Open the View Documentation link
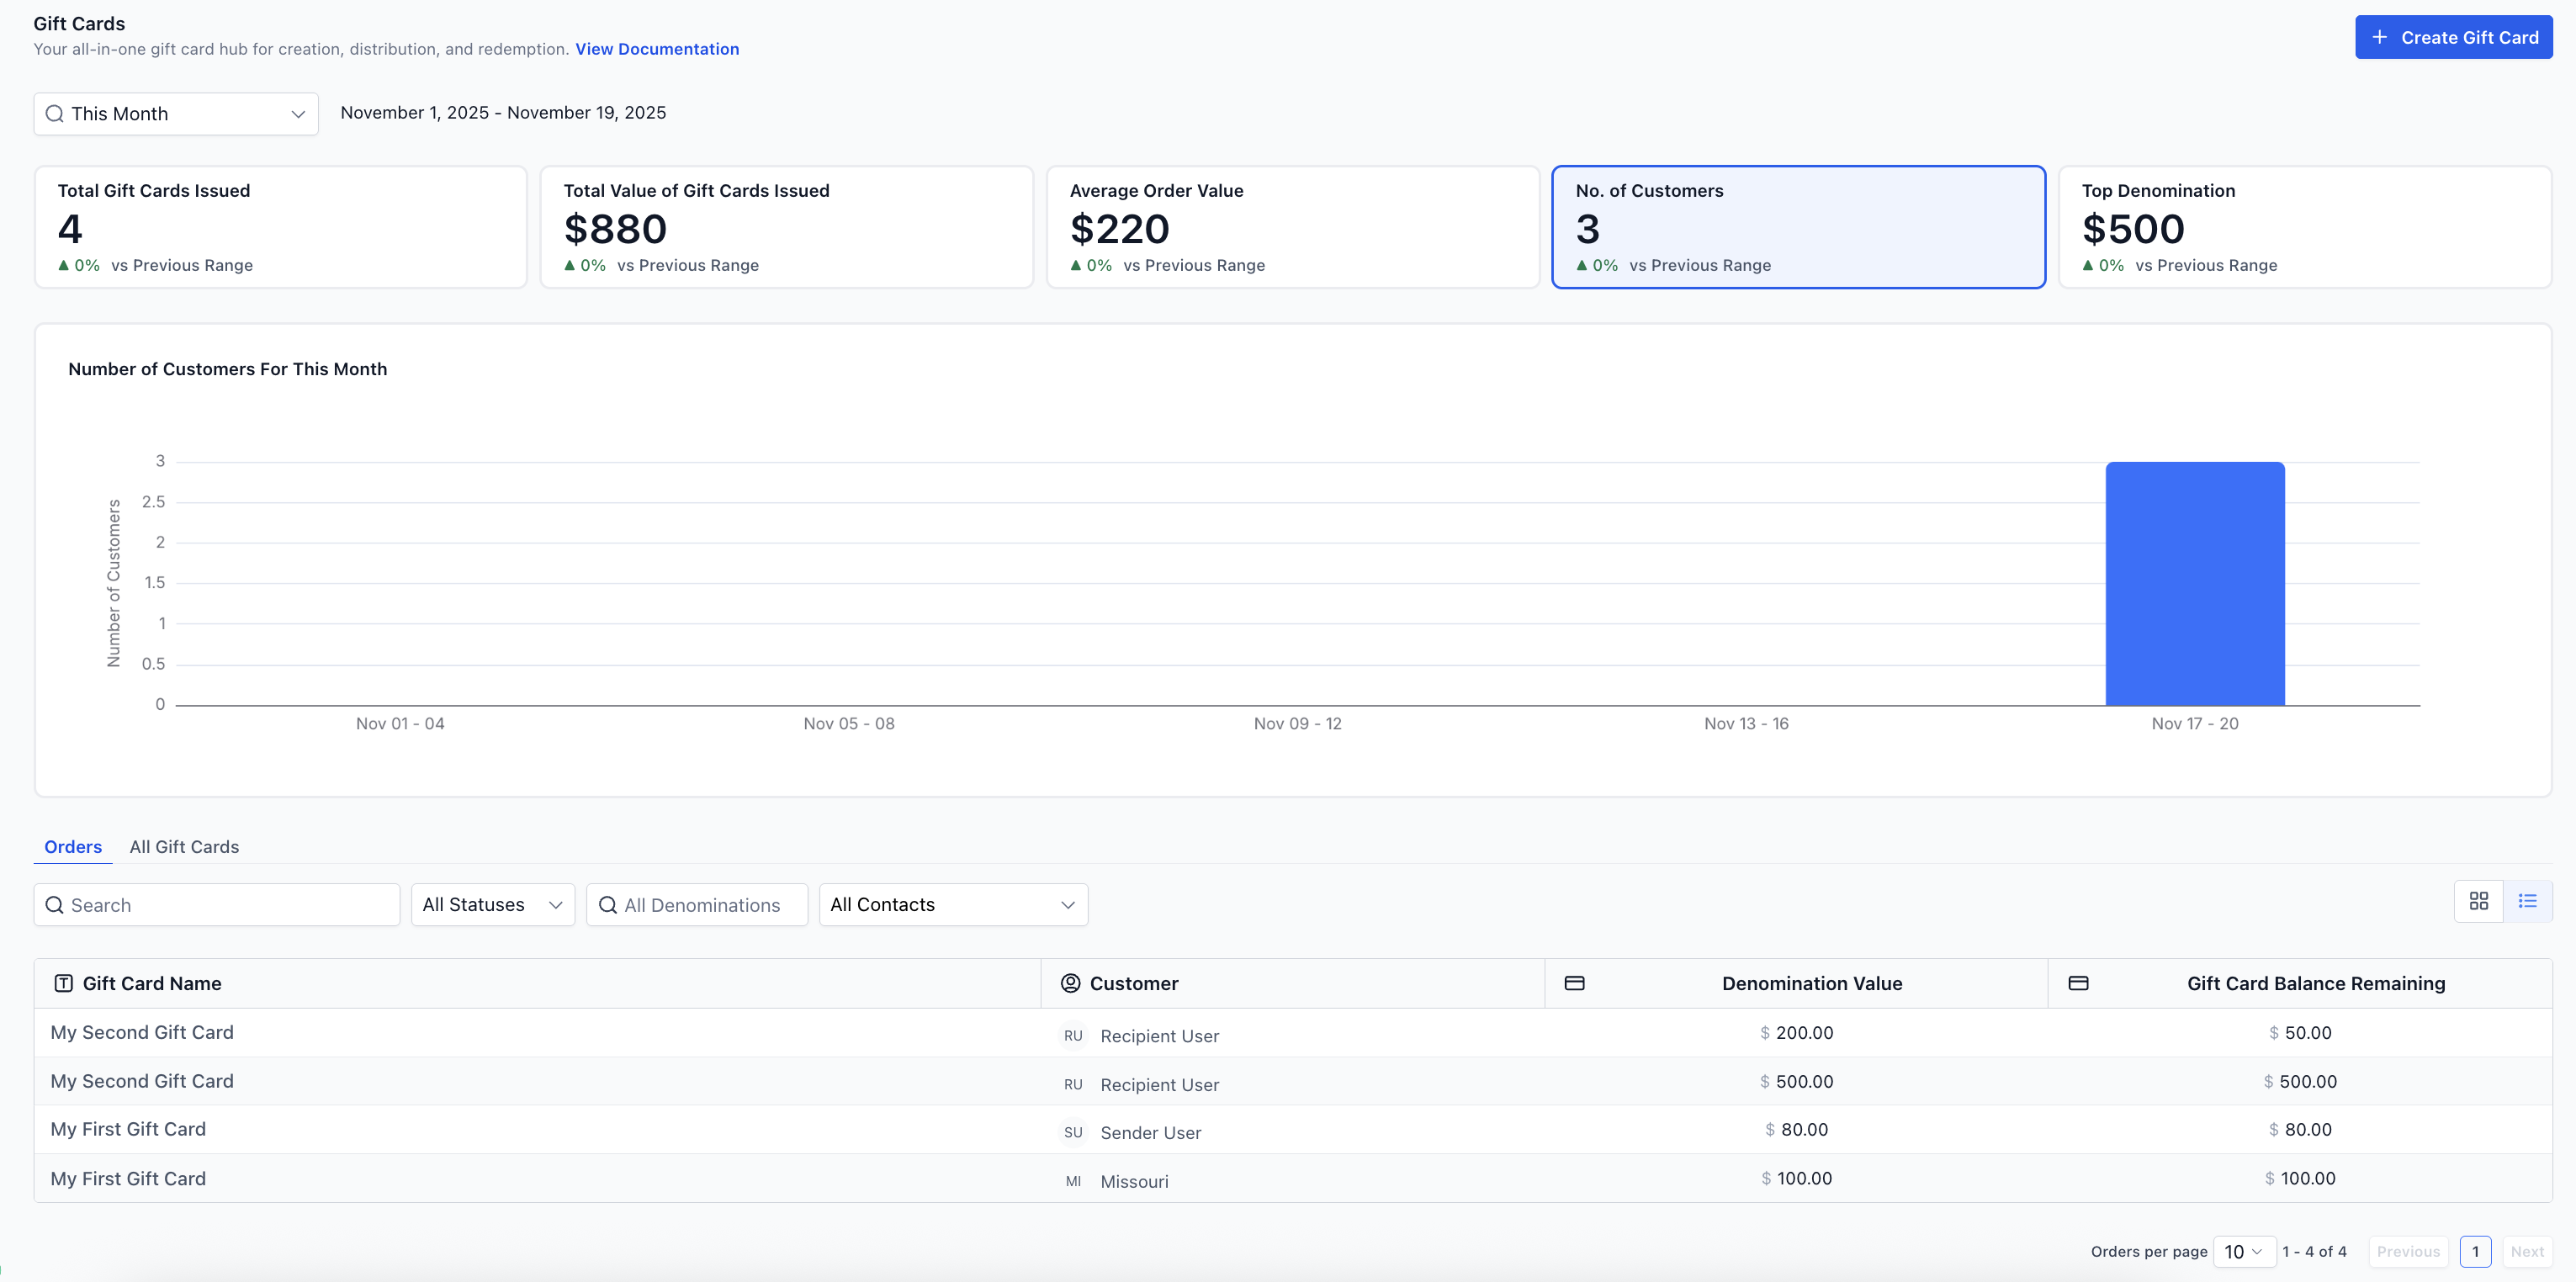 [657, 49]
